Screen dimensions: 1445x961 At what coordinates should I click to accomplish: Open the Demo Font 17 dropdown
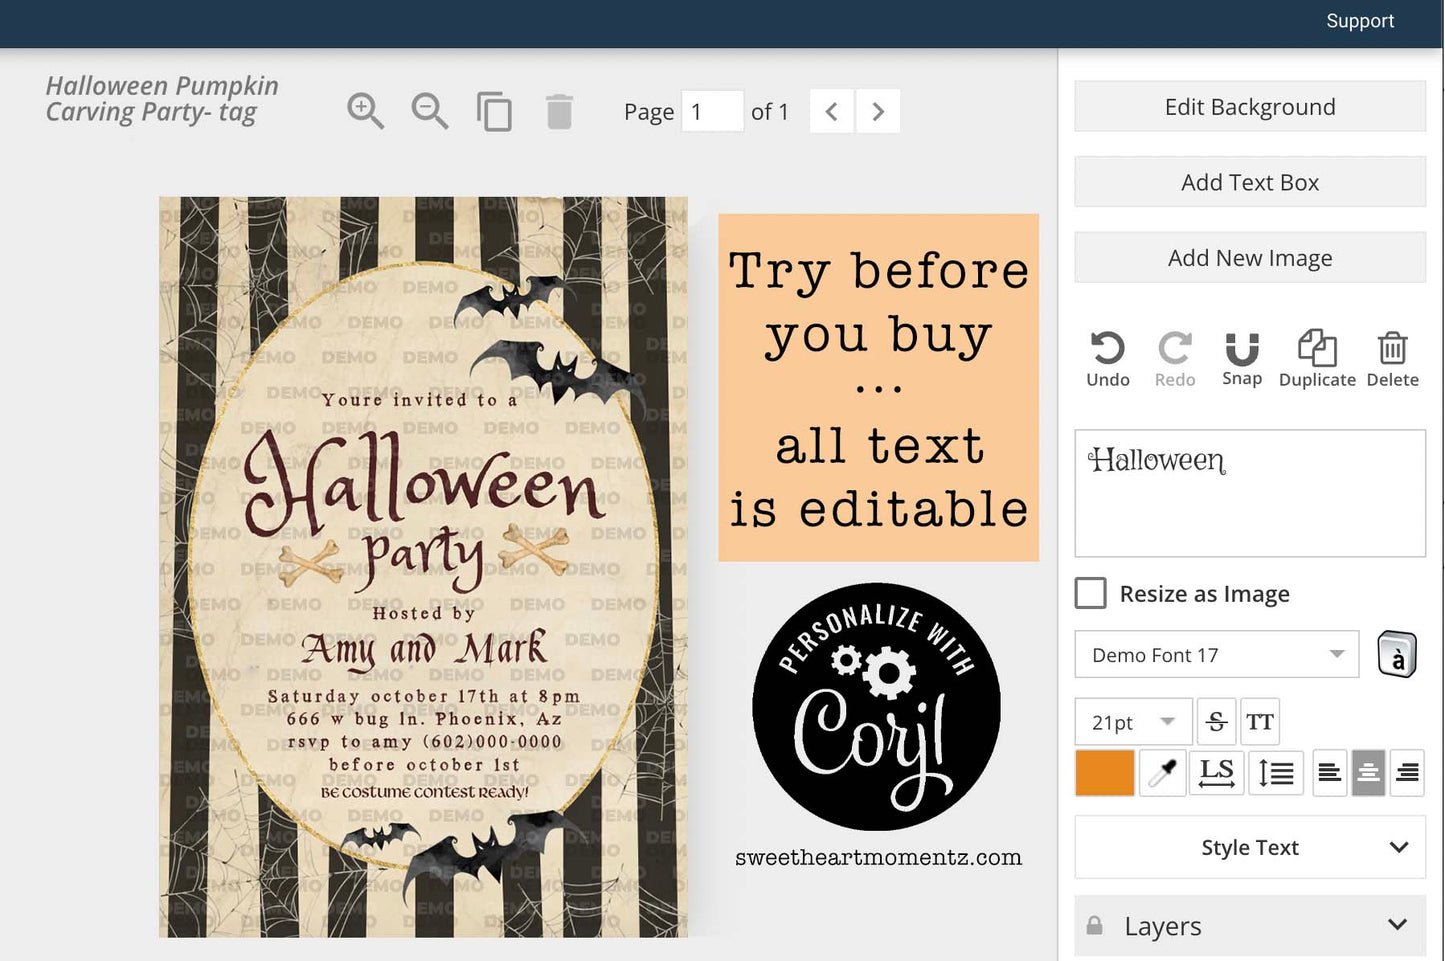click(x=1216, y=655)
